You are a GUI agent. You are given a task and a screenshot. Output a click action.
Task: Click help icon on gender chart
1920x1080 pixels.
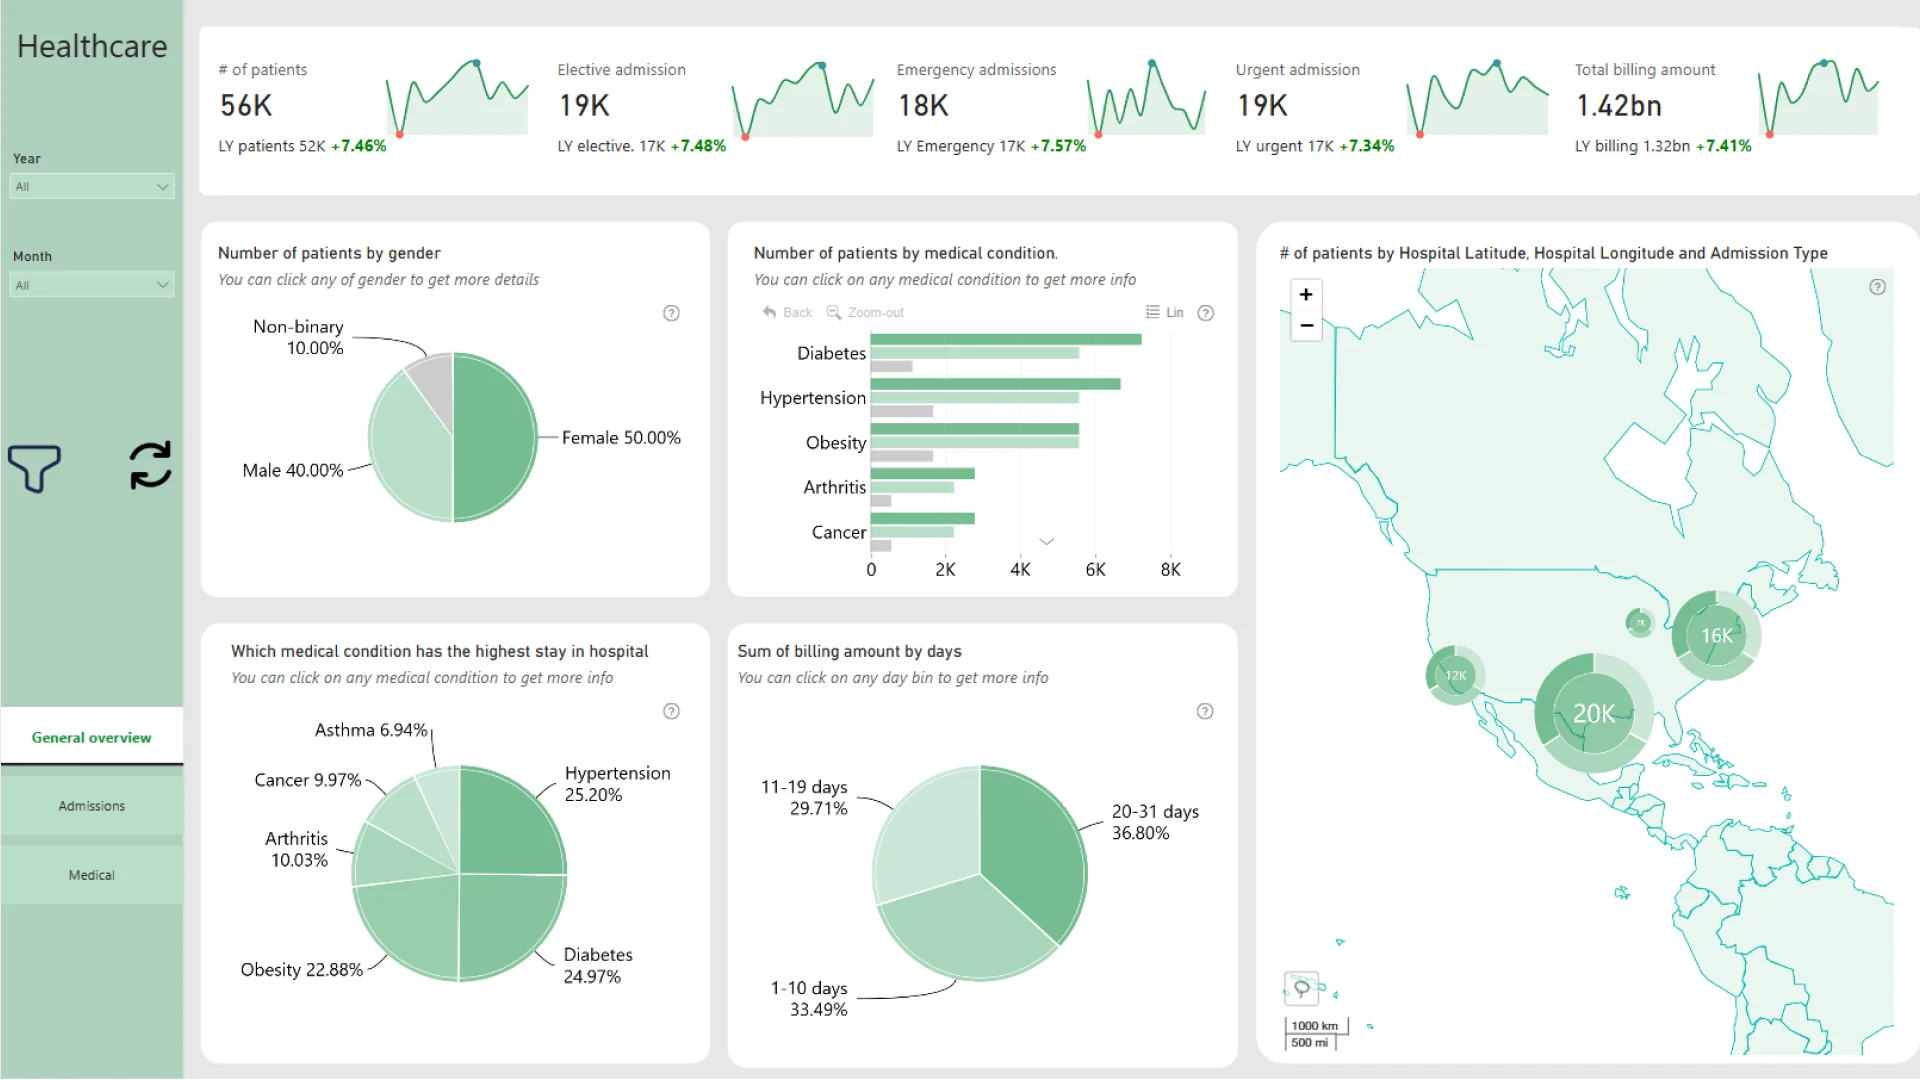(671, 313)
